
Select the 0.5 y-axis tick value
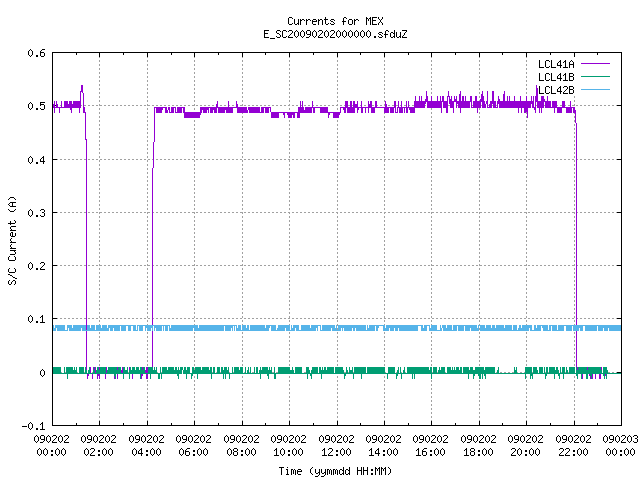36,106
